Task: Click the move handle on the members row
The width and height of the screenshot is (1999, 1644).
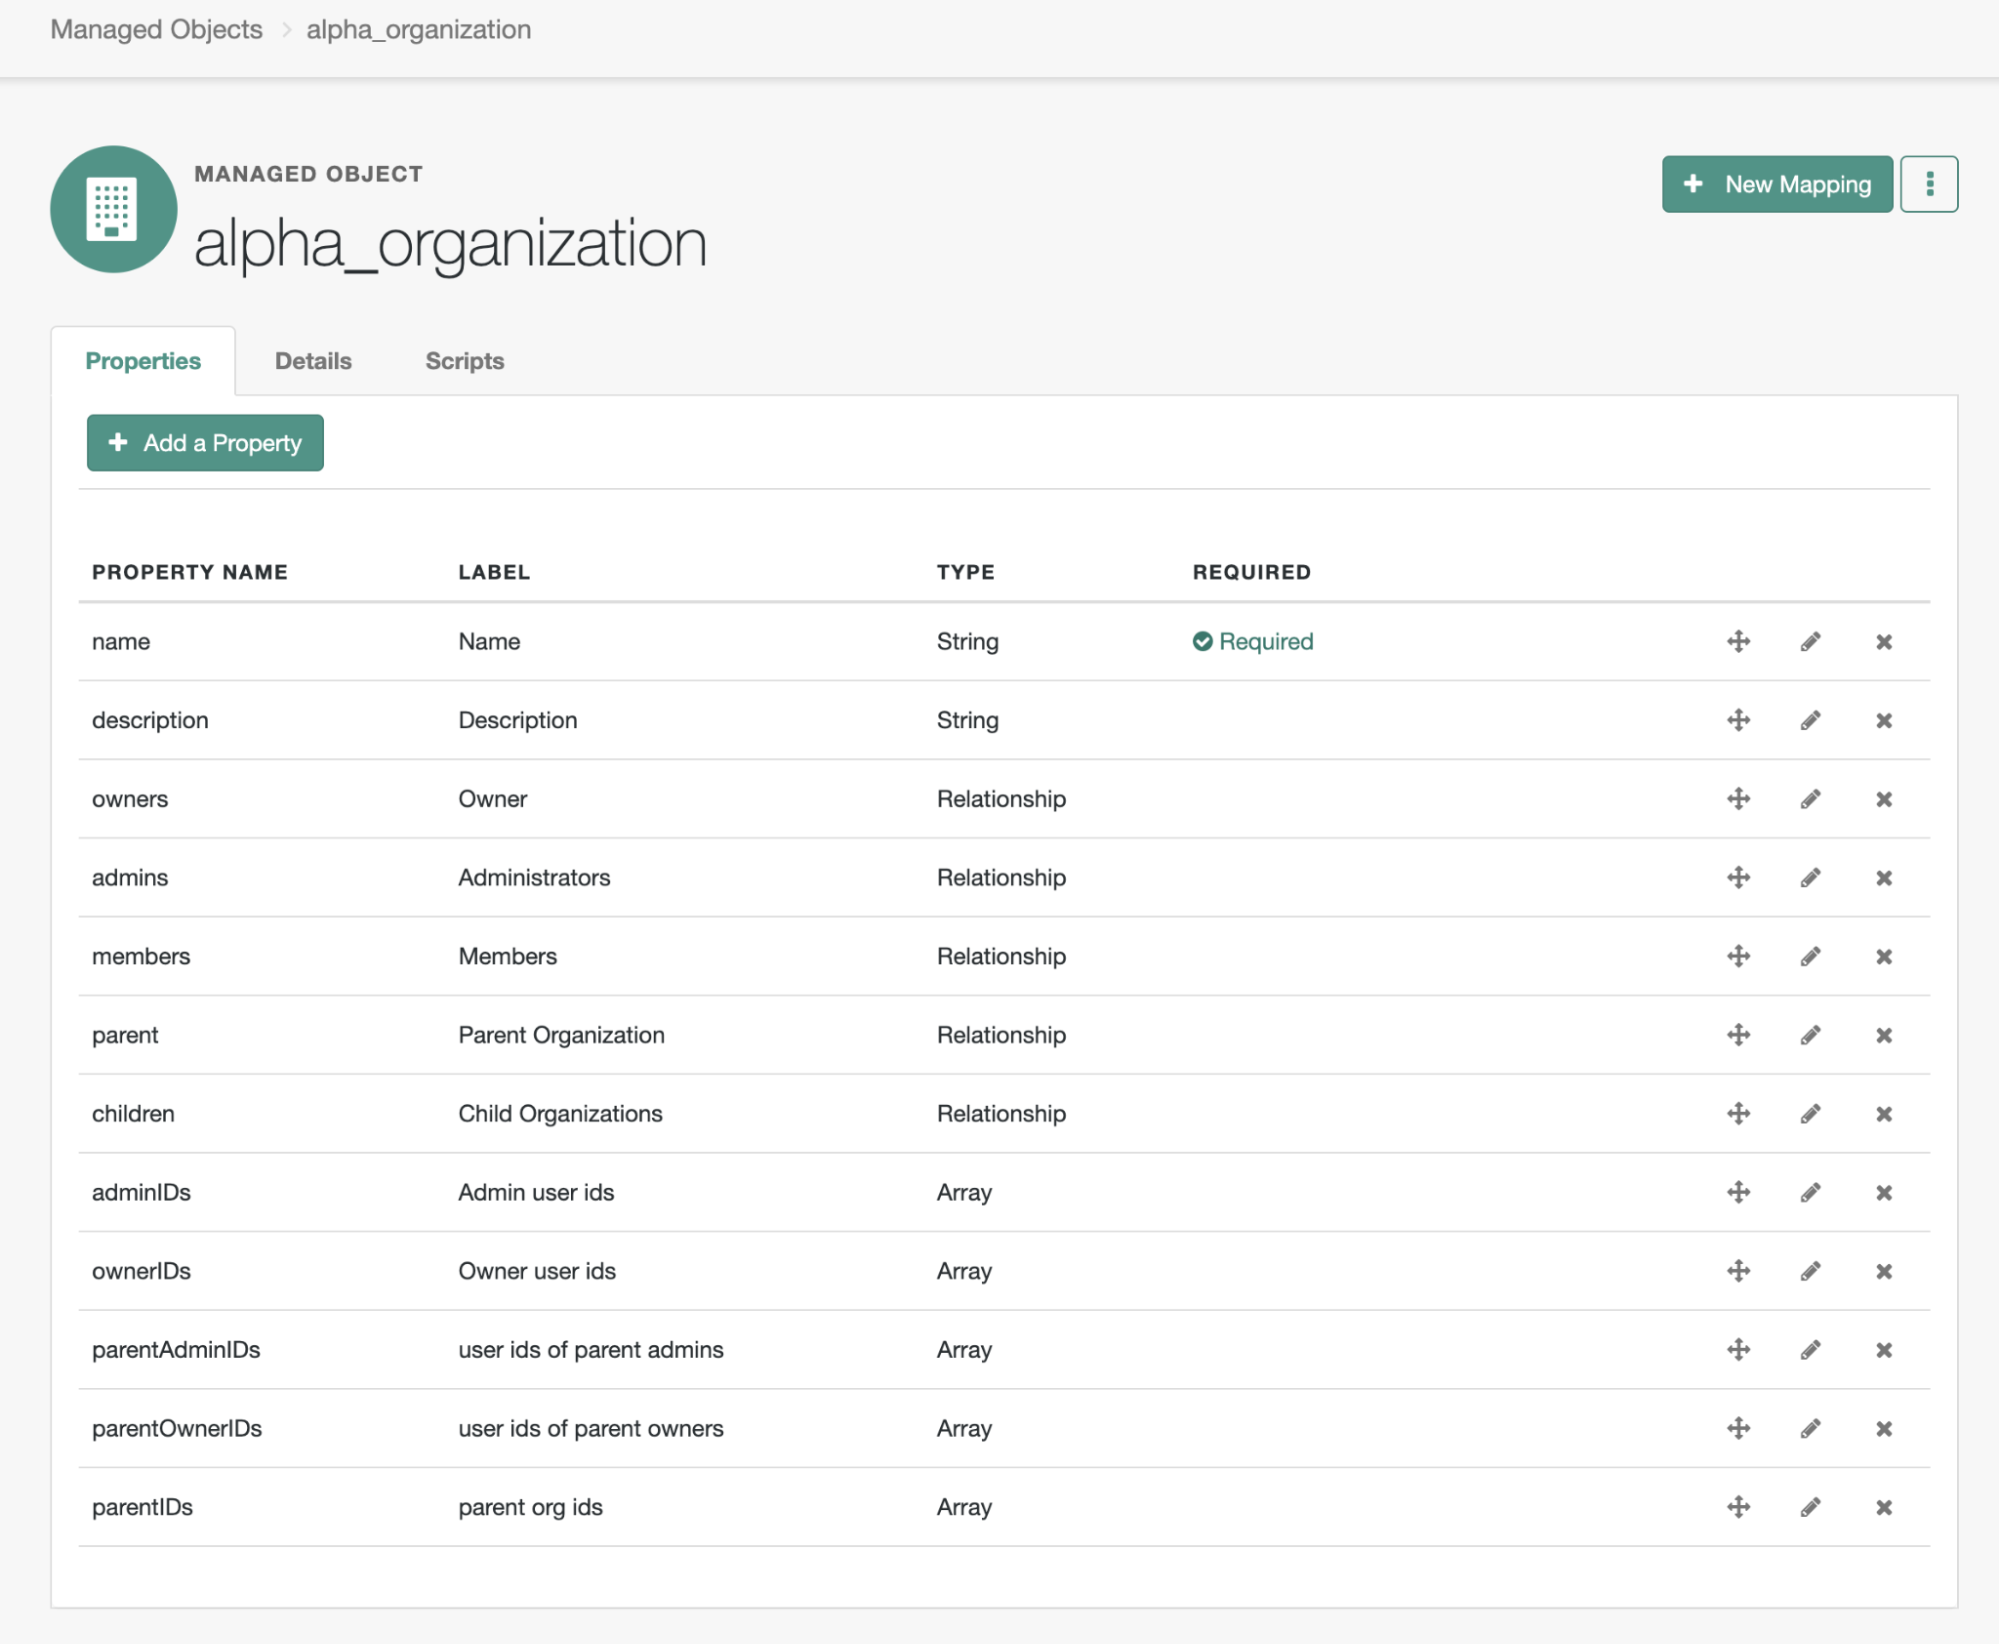Action: 1738,956
